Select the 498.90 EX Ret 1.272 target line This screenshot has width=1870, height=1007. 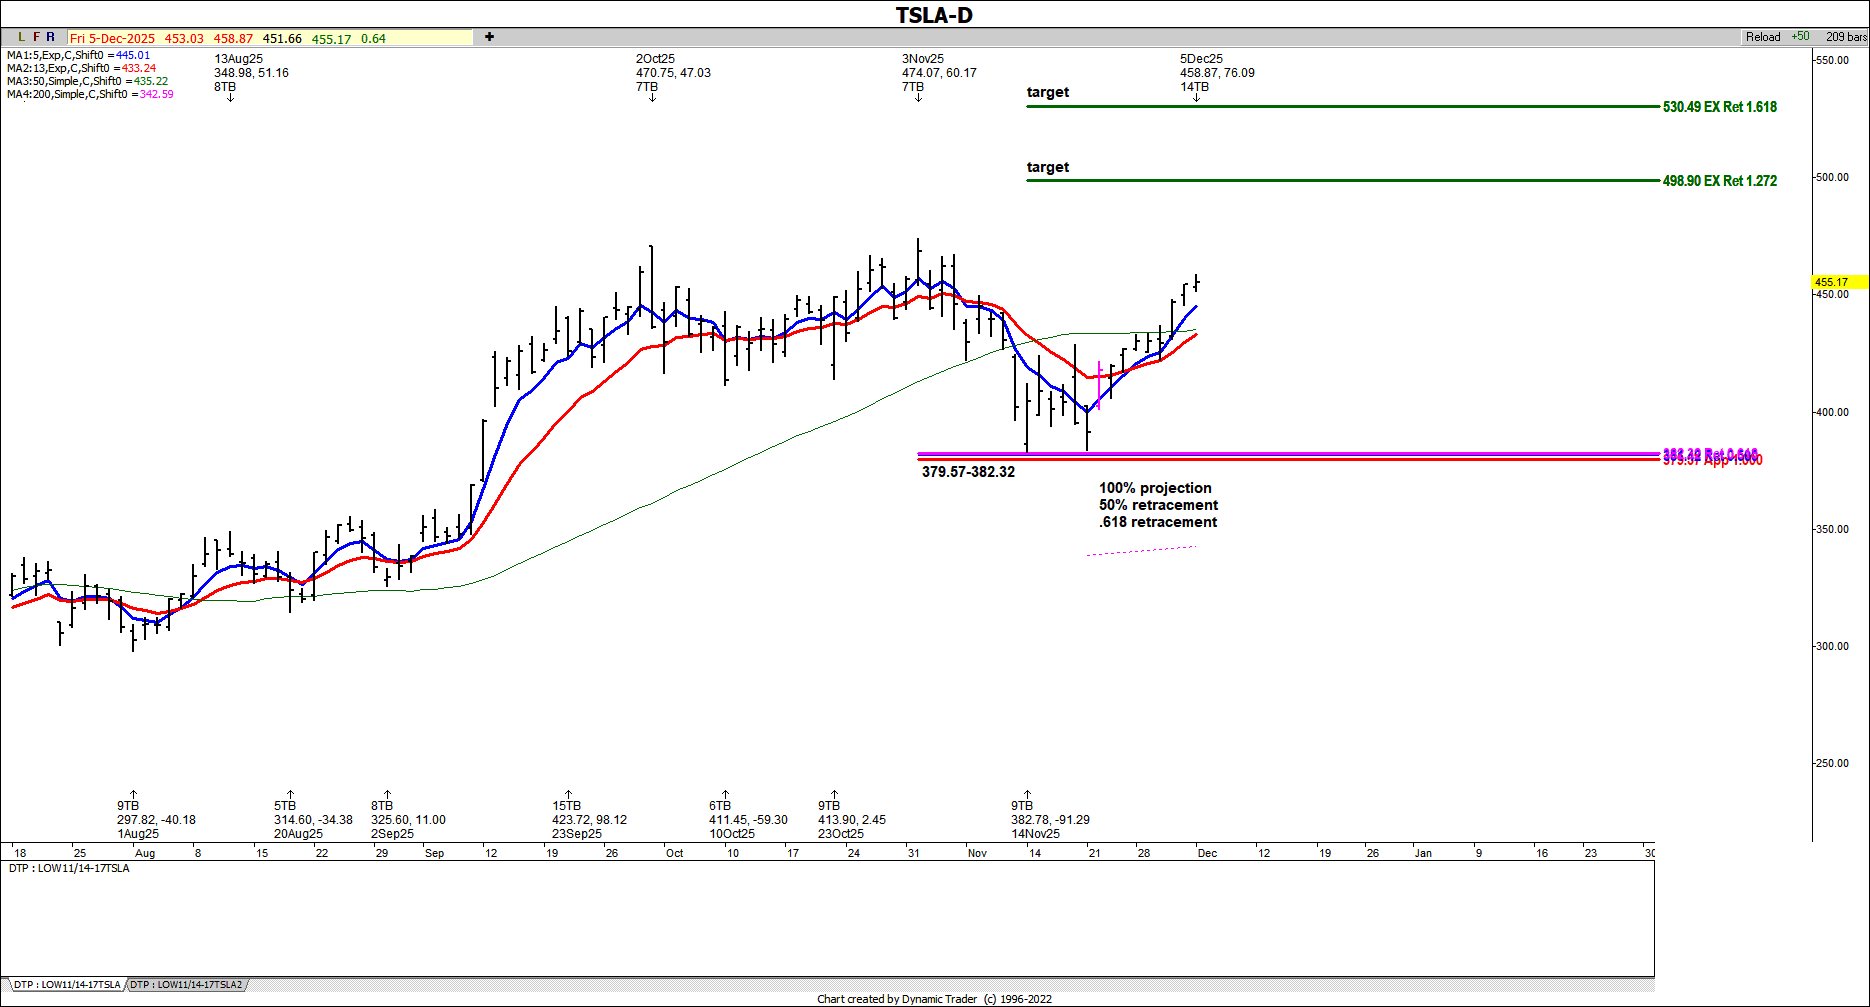(x=1340, y=181)
